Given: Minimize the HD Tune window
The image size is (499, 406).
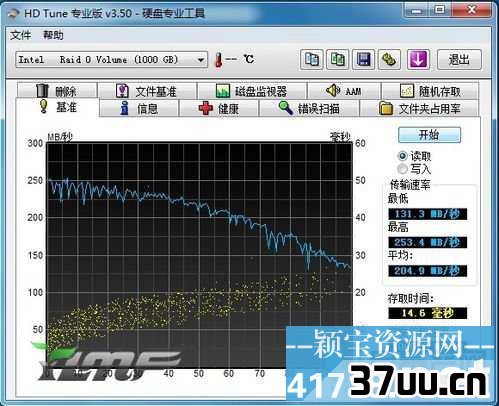Looking at the screenshot, I should [x=417, y=10].
